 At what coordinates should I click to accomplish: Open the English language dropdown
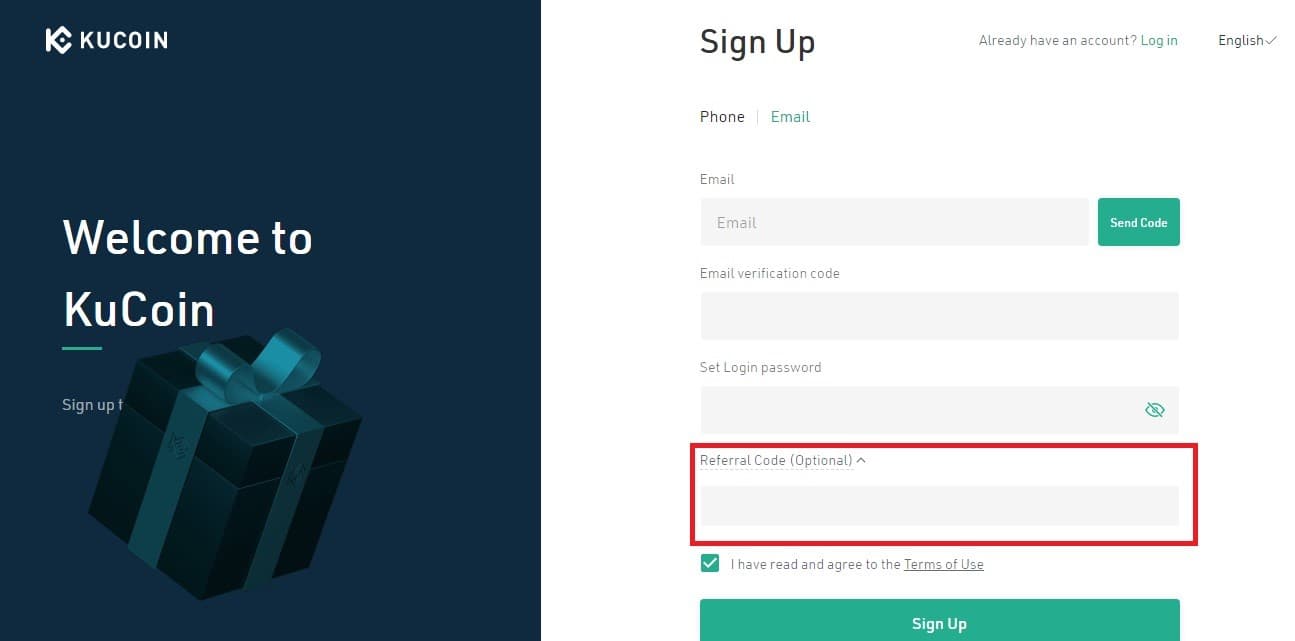(1247, 41)
